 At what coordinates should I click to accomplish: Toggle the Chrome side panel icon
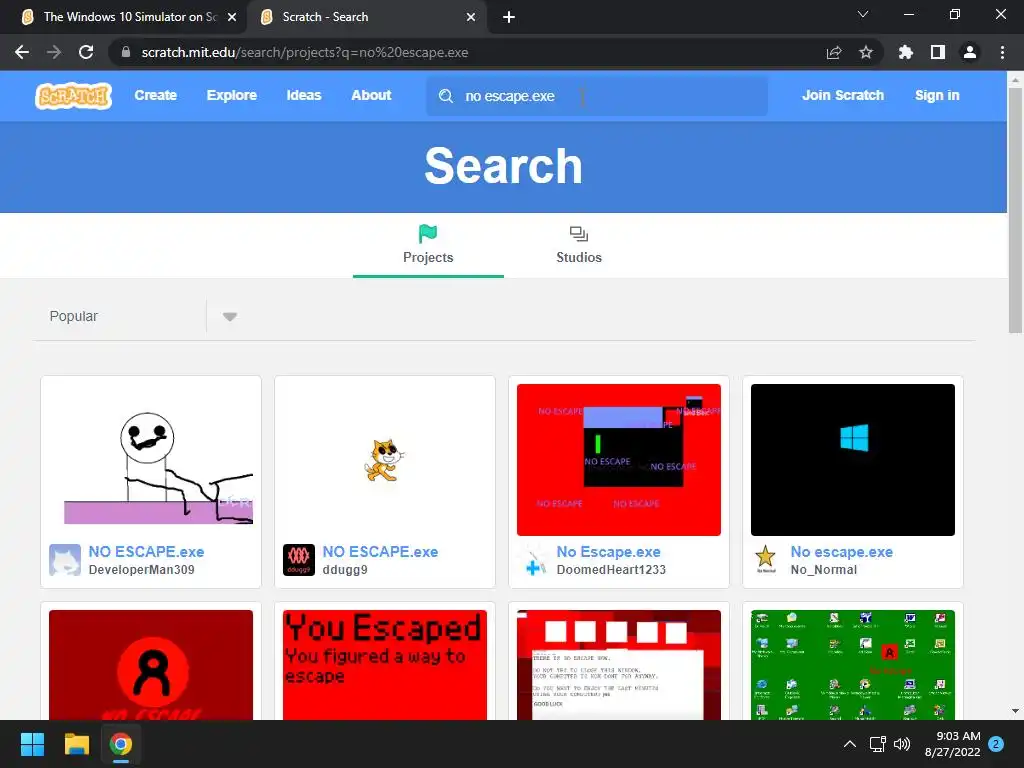click(x=938, y=52)
